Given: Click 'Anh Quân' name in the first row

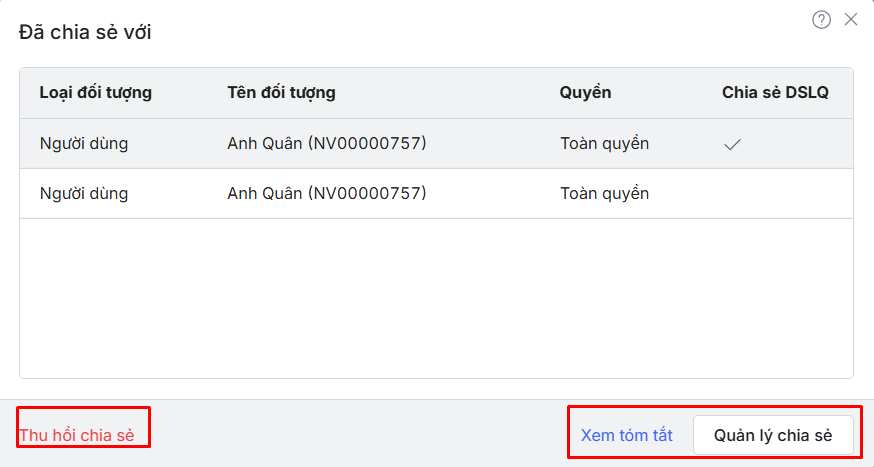Looking at the screenshot, I should click(264, 144).
